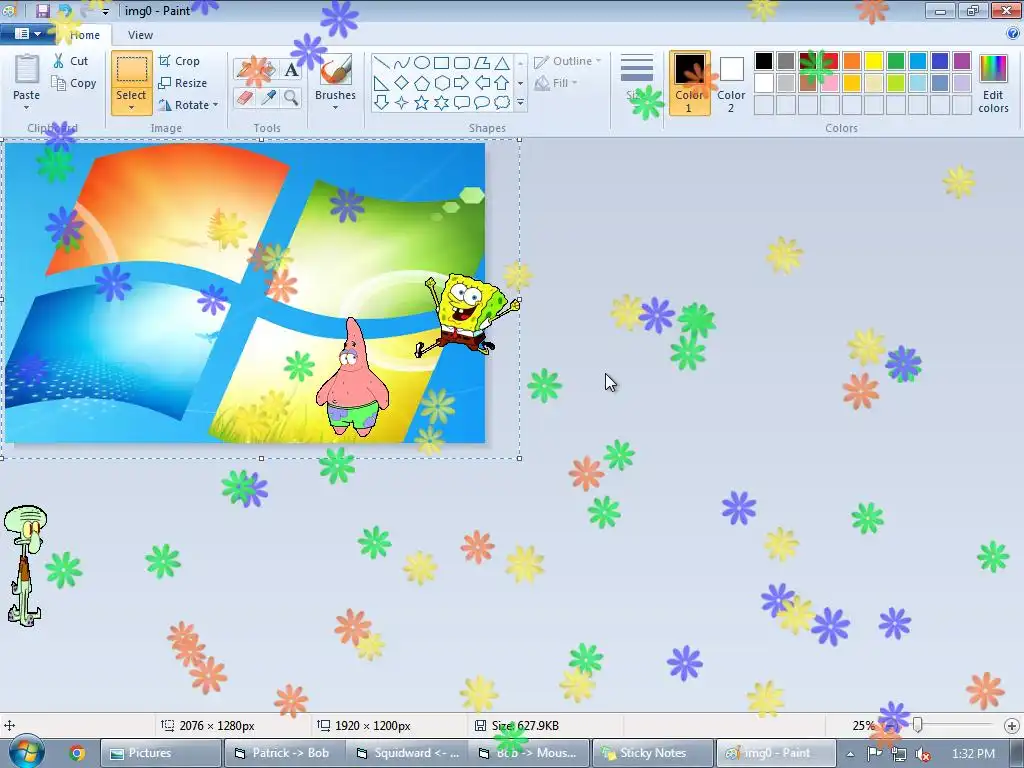Image resolution: width=1024 pixels, height=768 pixels.
Task: Pick the purple color swatch
Action: (962, 61)
